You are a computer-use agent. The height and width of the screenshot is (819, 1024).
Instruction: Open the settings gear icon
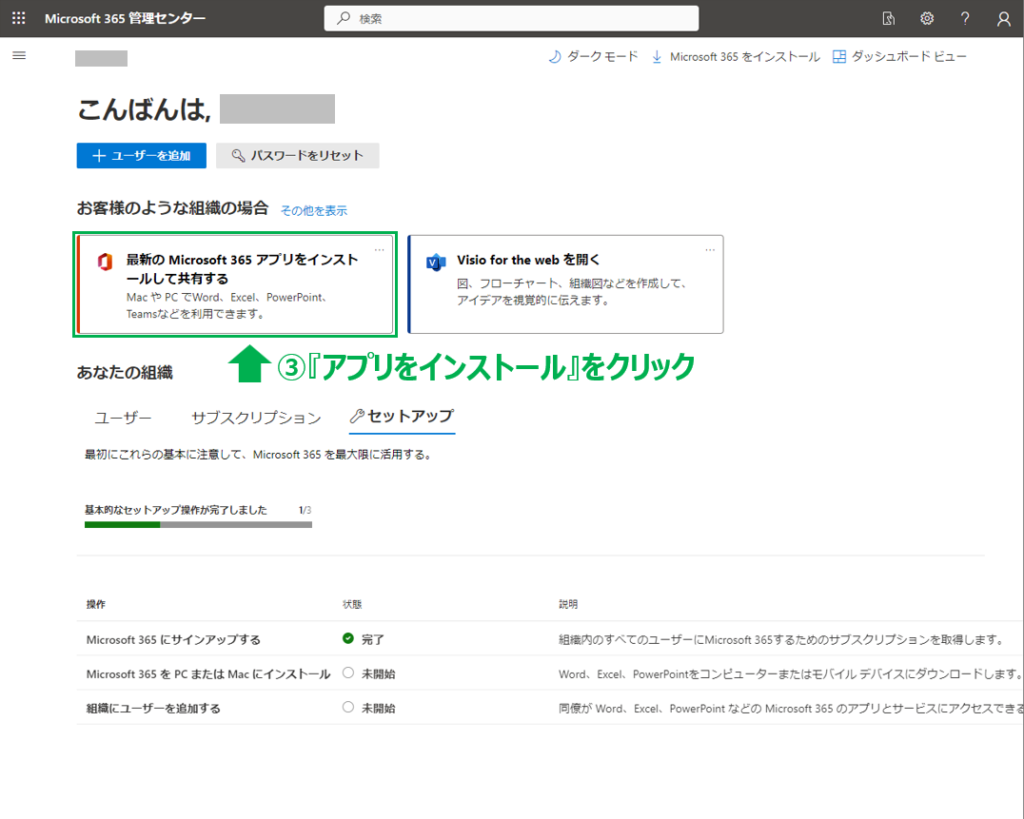[927, 18]
